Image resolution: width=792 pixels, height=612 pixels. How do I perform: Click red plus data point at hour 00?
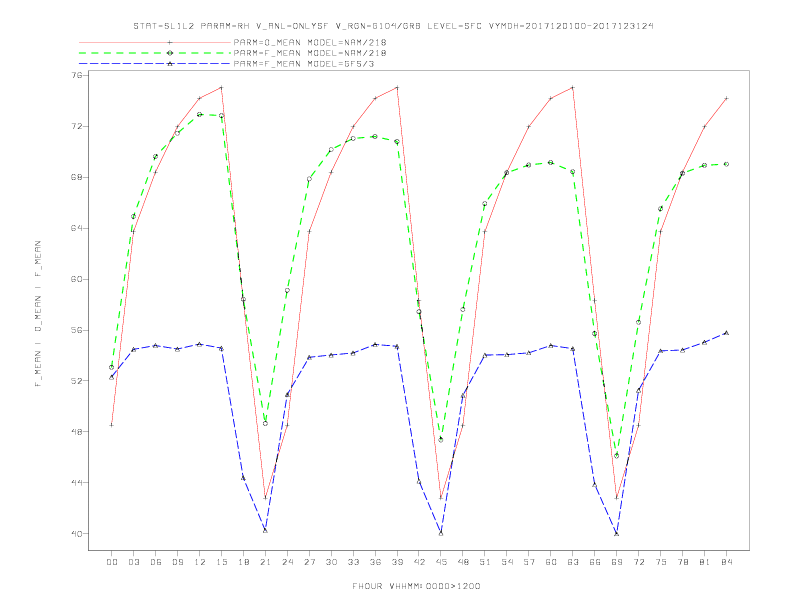[112, 425]
